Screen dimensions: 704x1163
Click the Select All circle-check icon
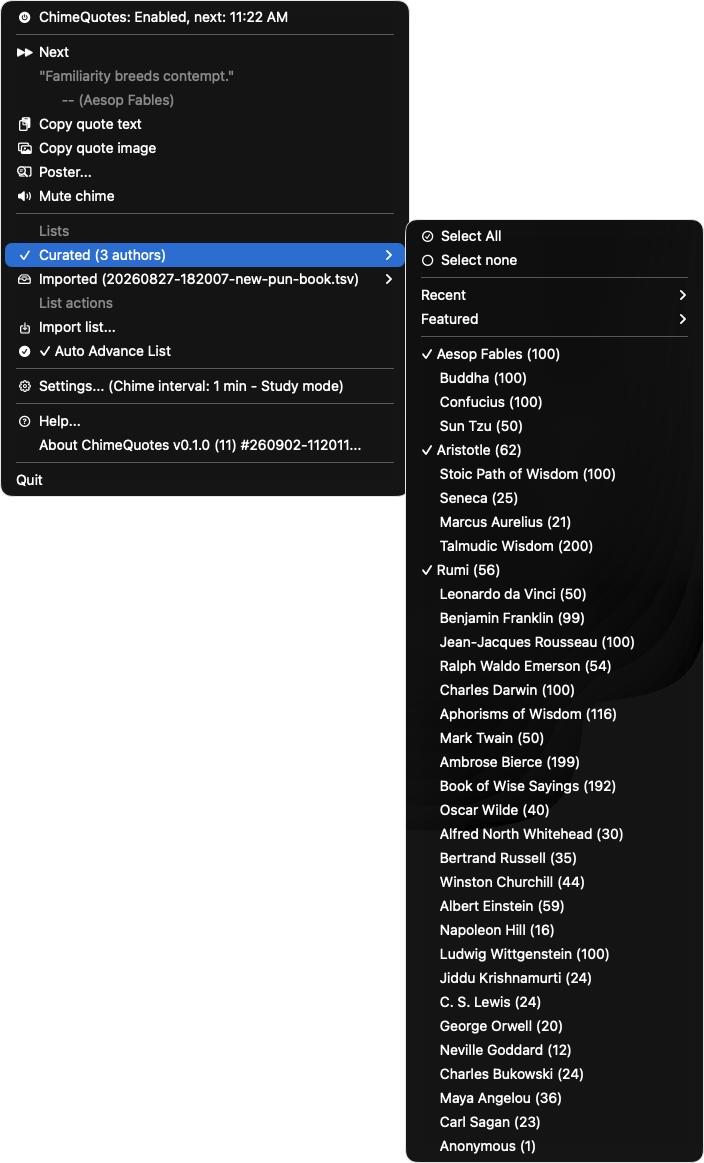point(427,237)
